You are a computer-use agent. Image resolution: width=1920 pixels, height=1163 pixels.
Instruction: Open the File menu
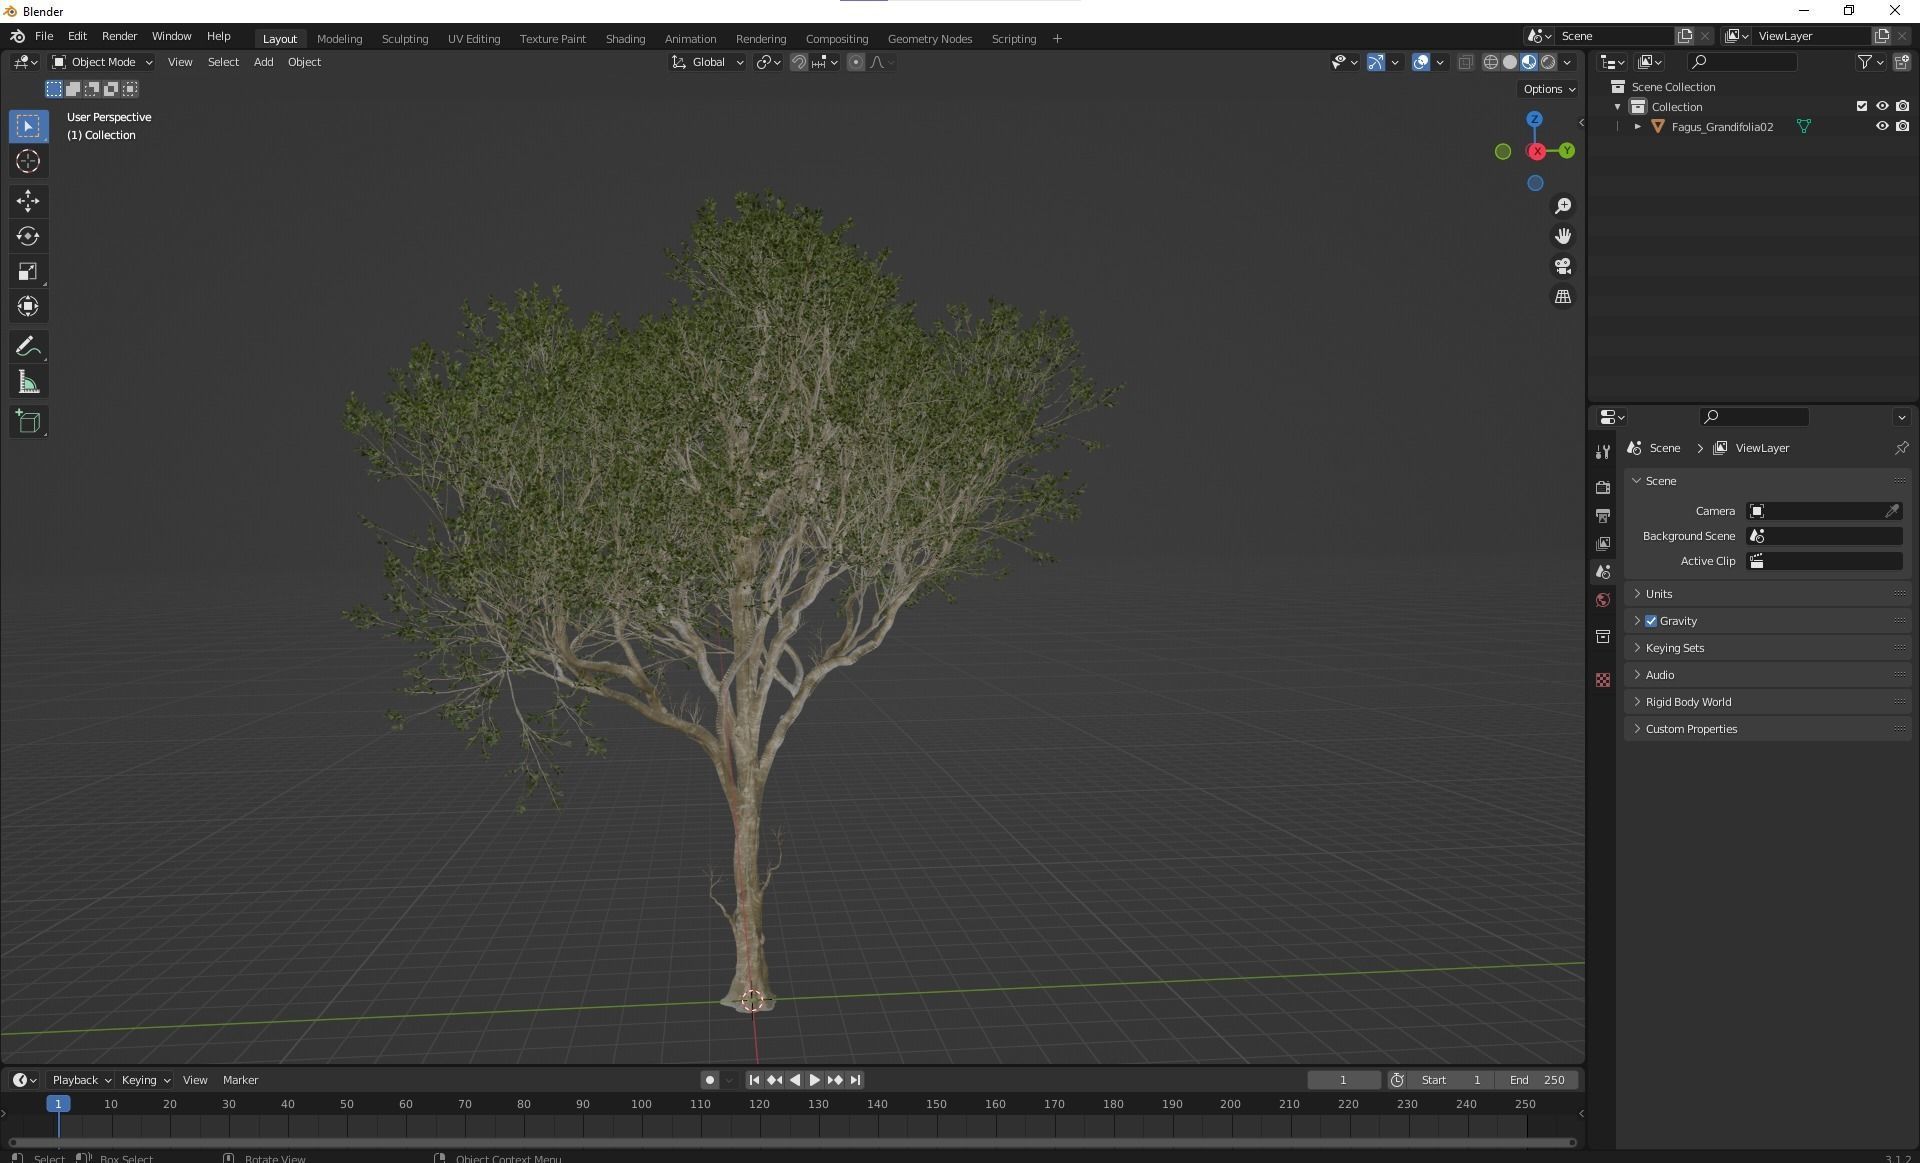(44, 36)
